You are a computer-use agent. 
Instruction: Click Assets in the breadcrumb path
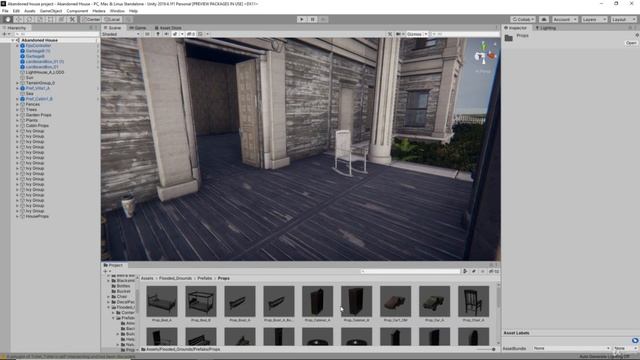coord(147,278)
